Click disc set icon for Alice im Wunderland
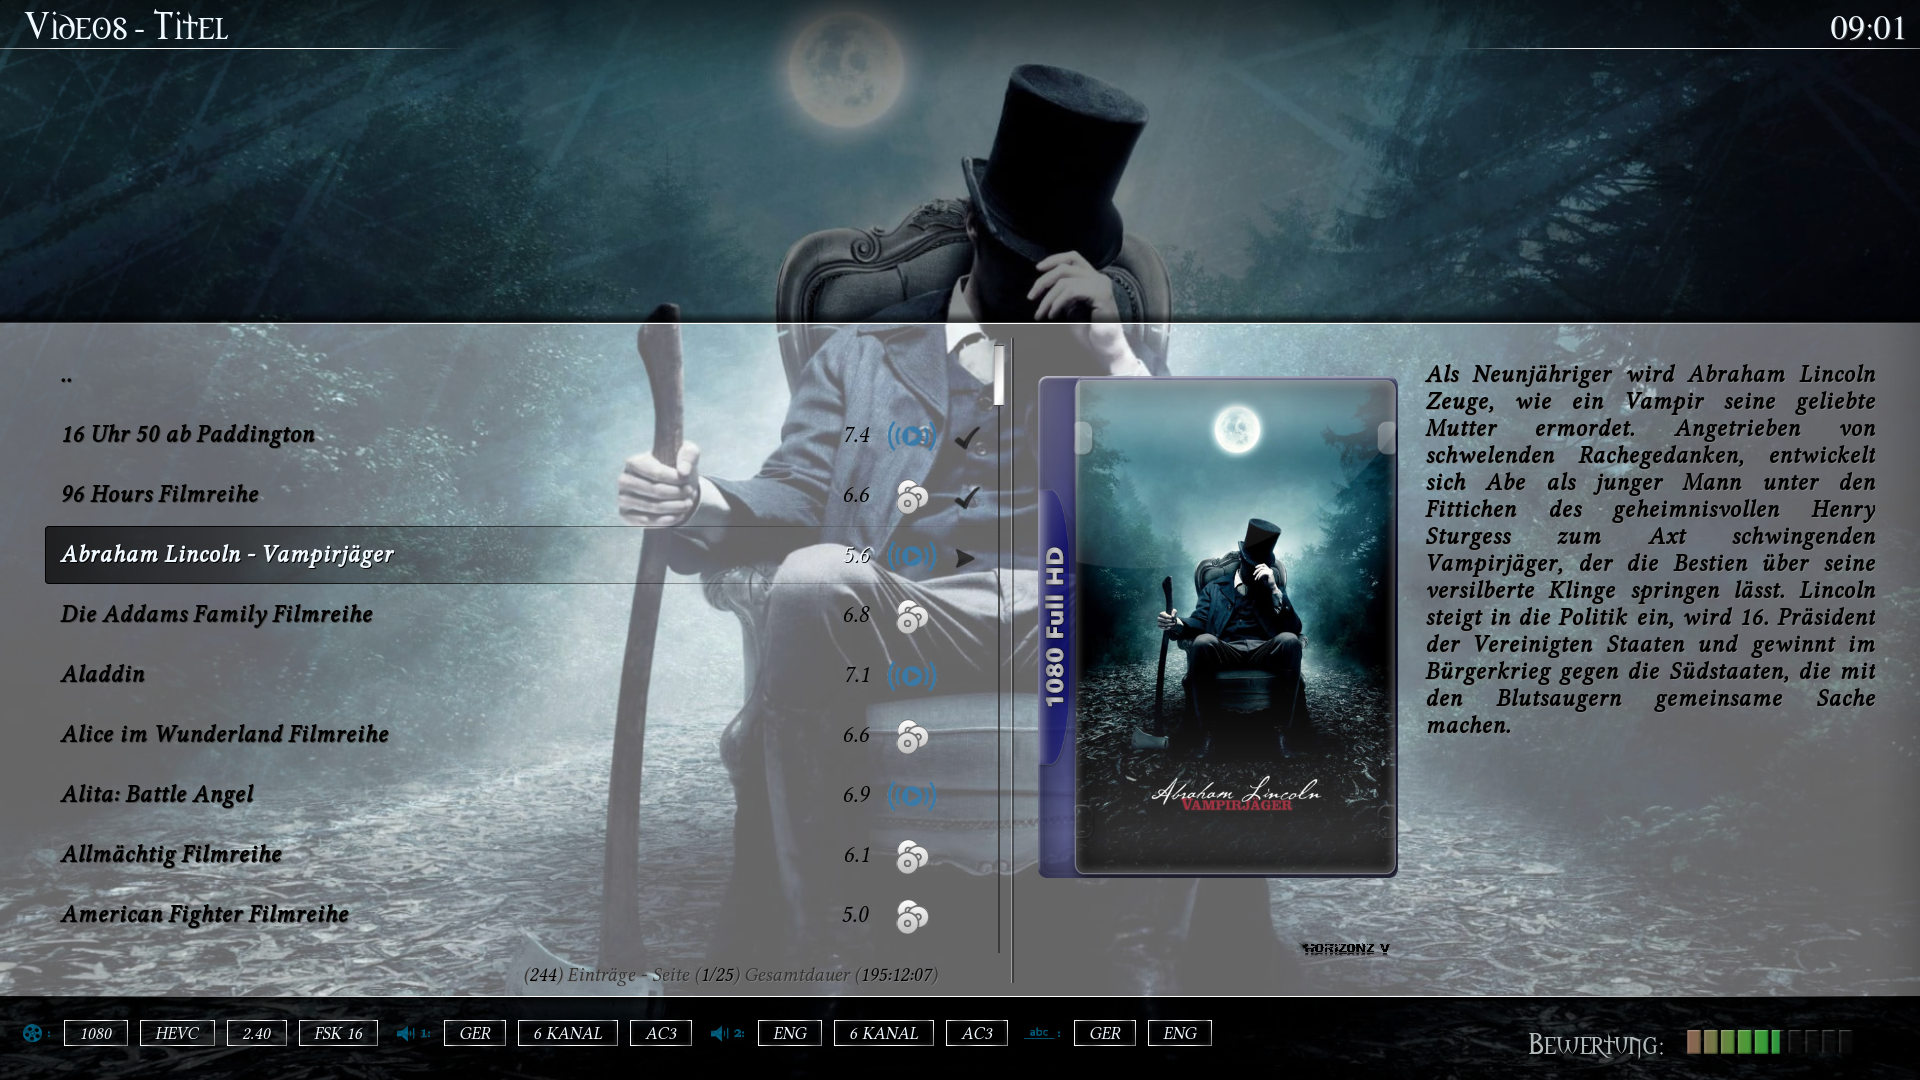The height and width of the screenshot is (1080, 1920). click(x=911, y=737)
